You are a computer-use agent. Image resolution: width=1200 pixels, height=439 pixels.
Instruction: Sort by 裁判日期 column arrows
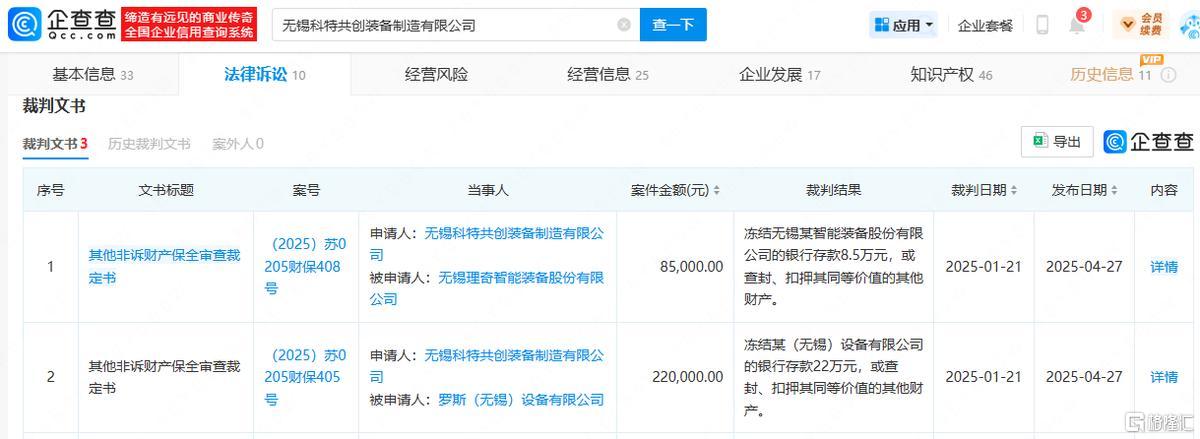click(x=1014, y=190)
